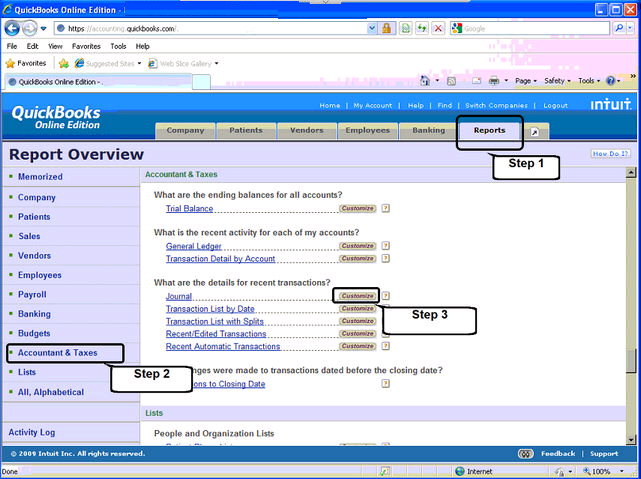This screenshot has height=479, width=641.
Task: Click the Support link in footer
Action: tap(604, 454)
